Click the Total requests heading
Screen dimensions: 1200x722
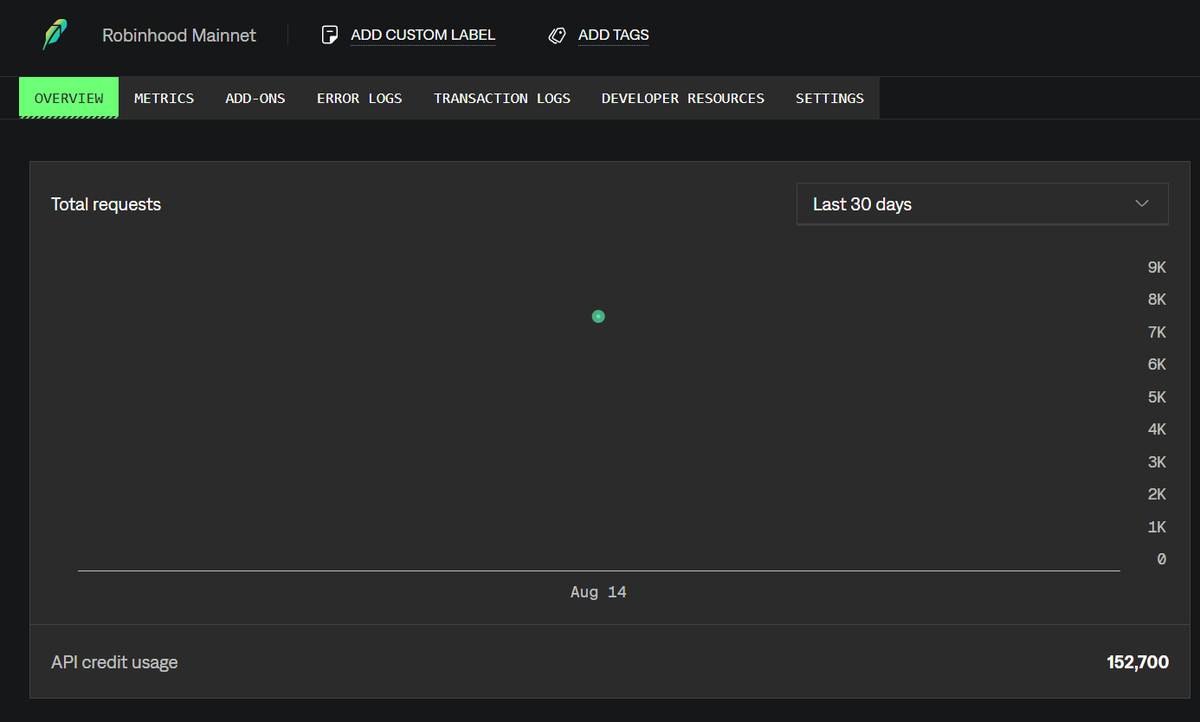(106, 204)
